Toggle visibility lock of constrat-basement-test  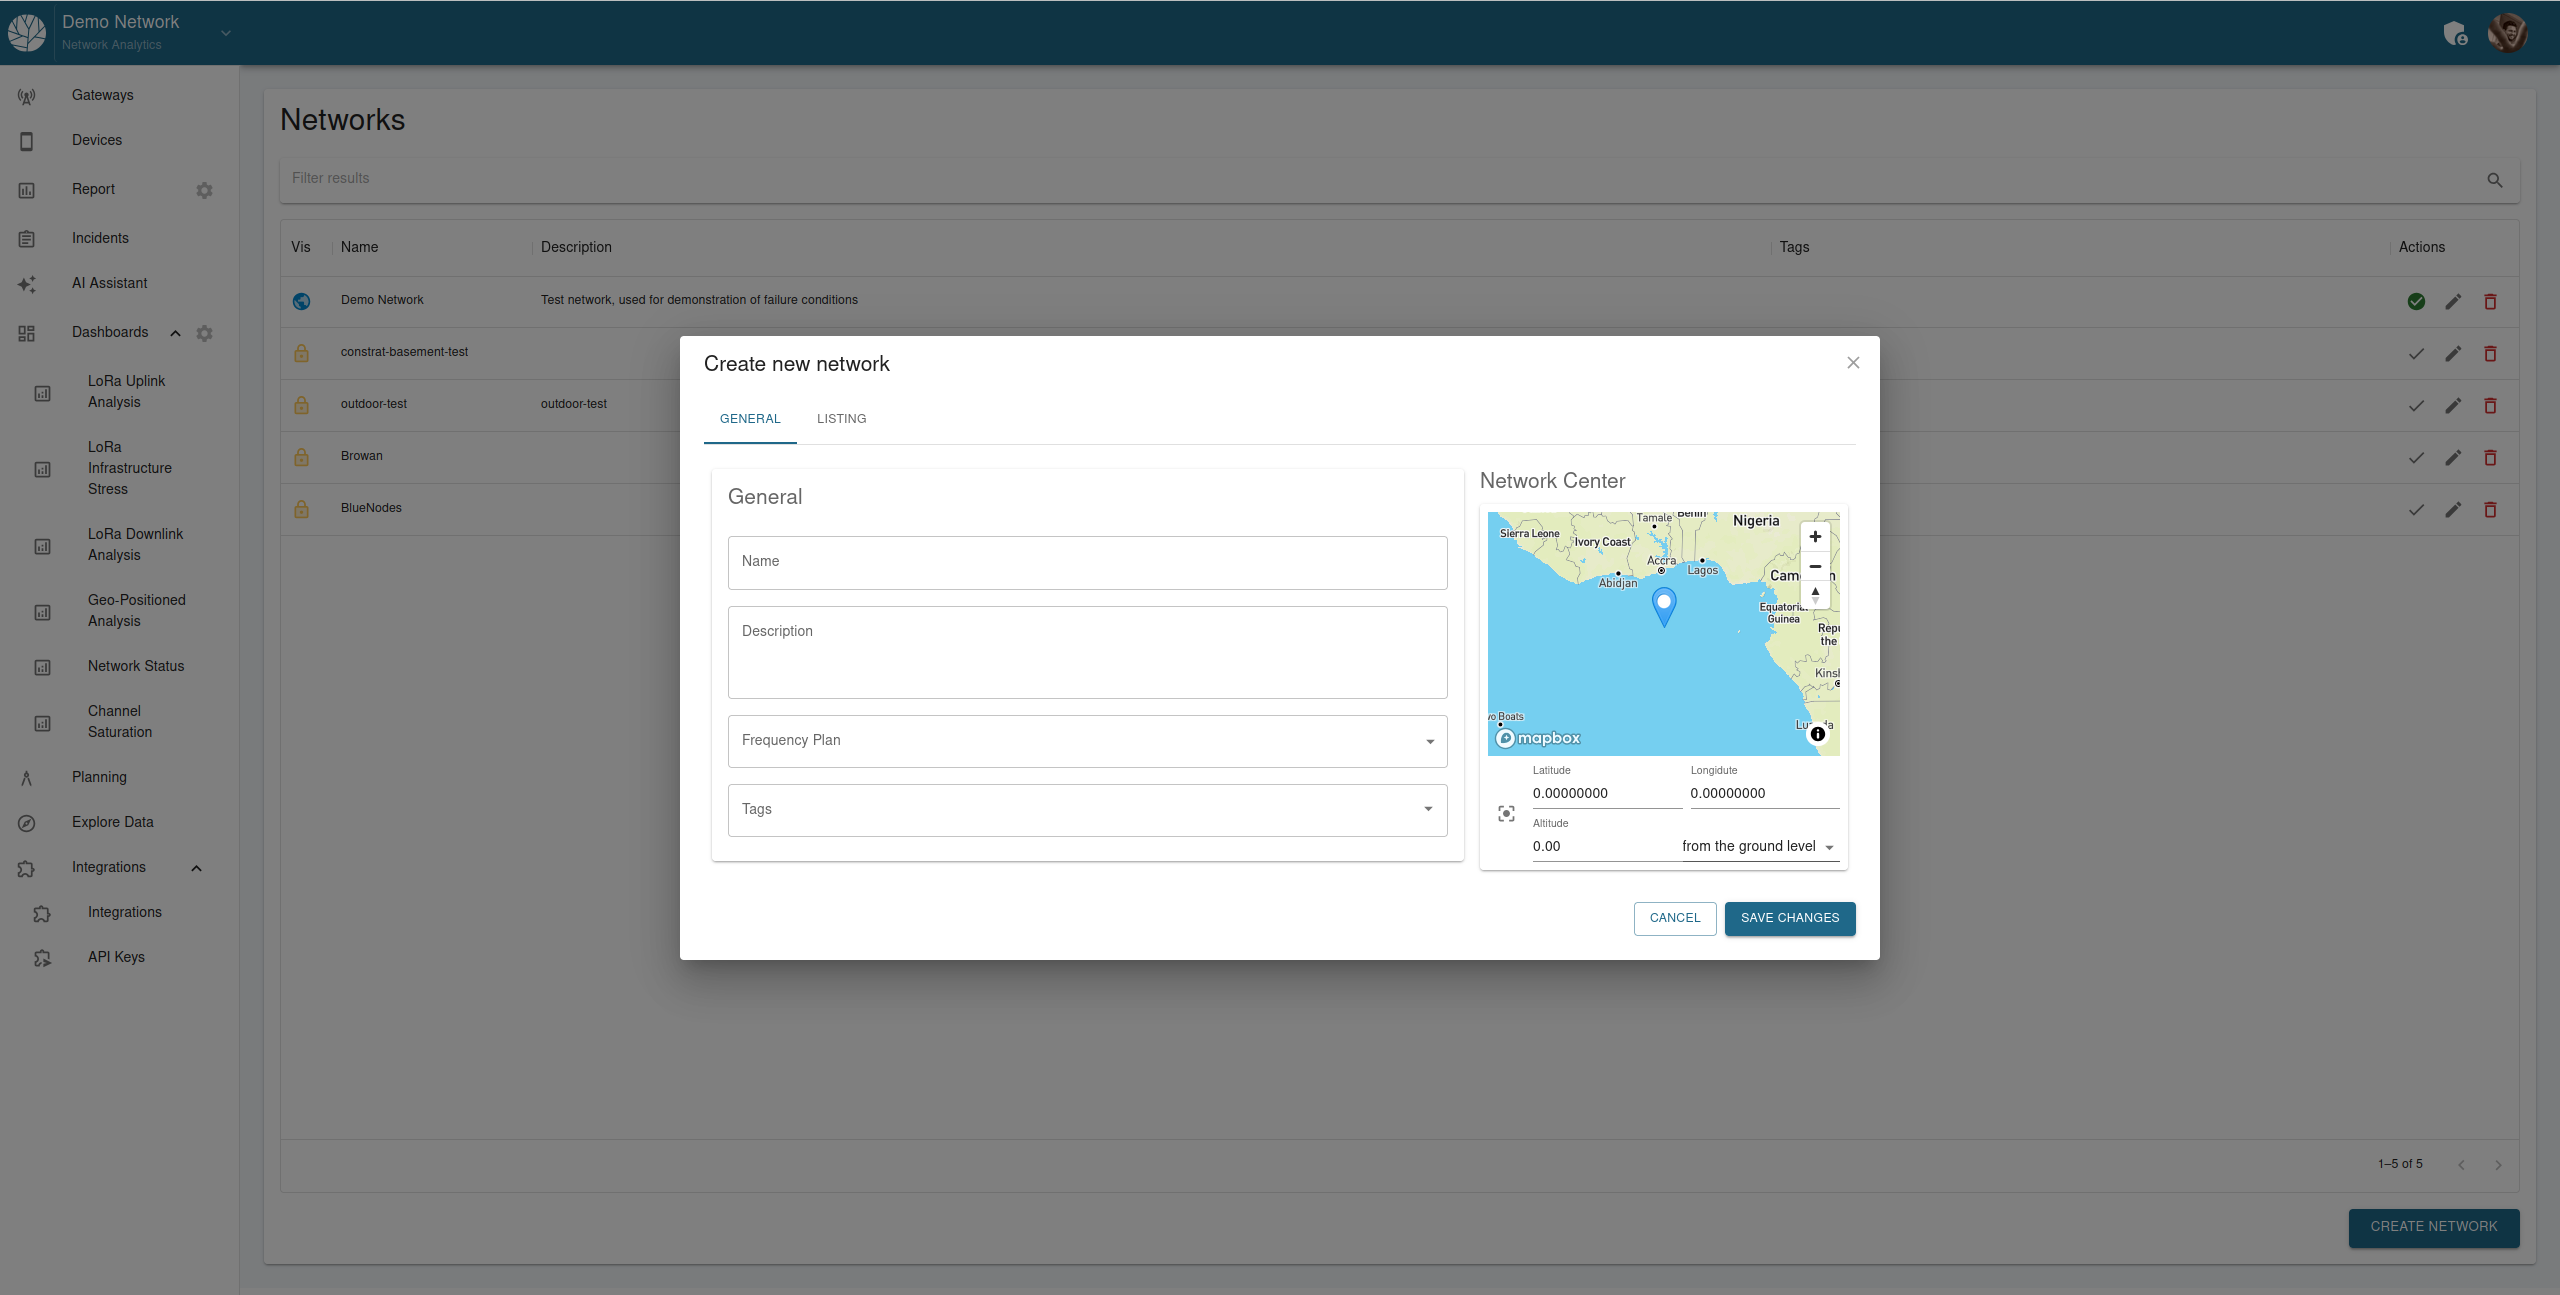(x=301, y=353)
